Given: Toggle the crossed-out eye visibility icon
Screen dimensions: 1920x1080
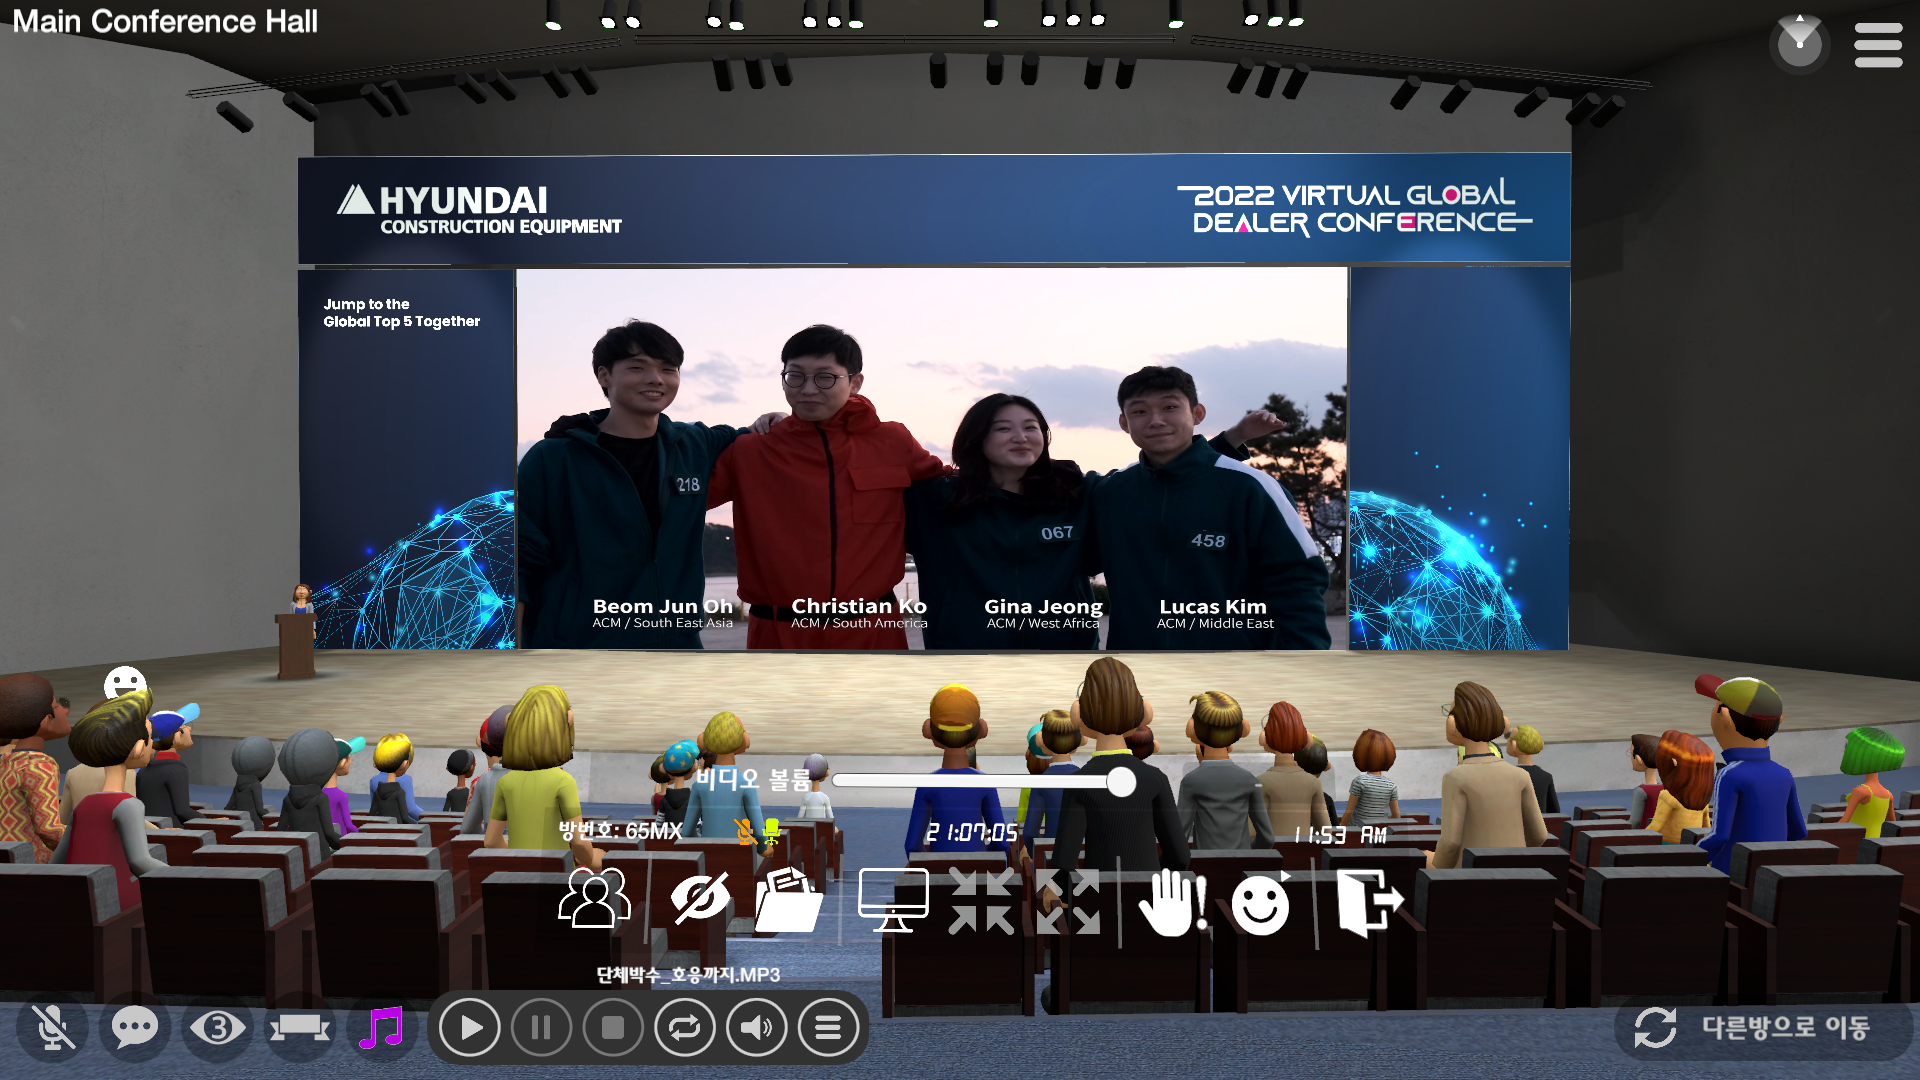Looking at the screenshot, I should coord(700,899).
